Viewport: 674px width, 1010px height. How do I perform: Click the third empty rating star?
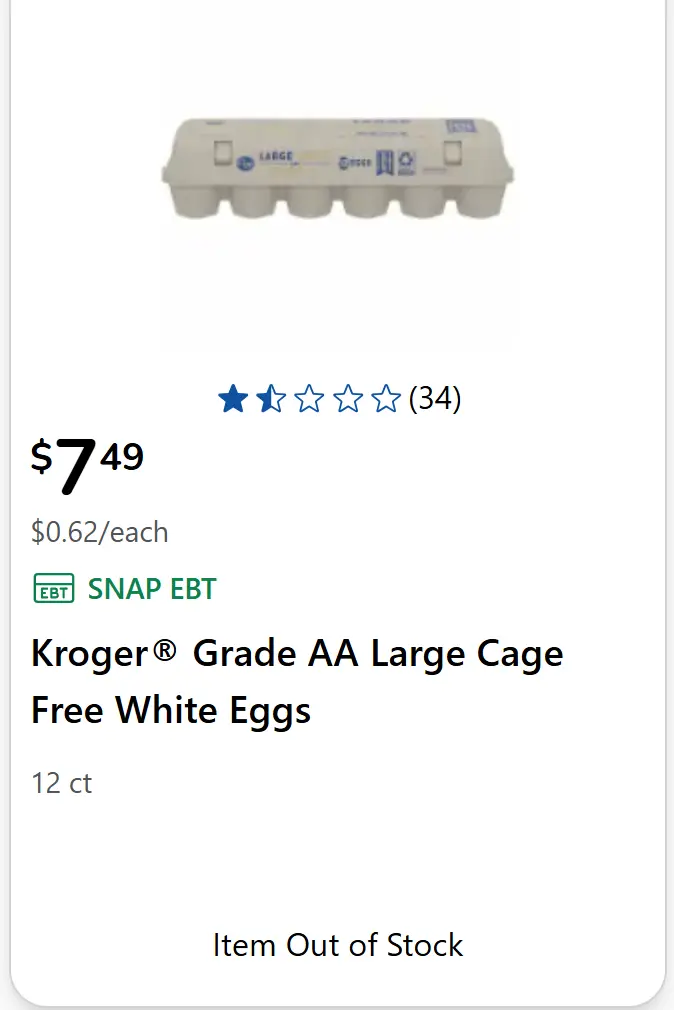pos(309,400)
